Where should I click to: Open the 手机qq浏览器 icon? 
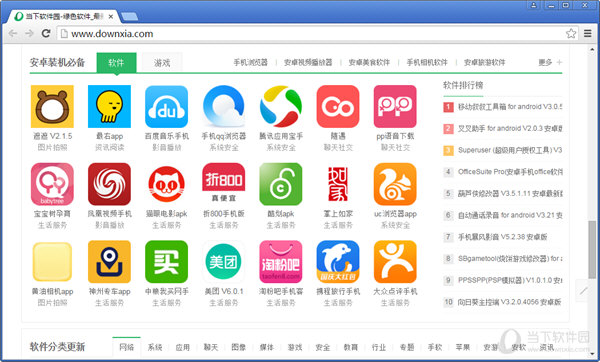coord(224,106)
